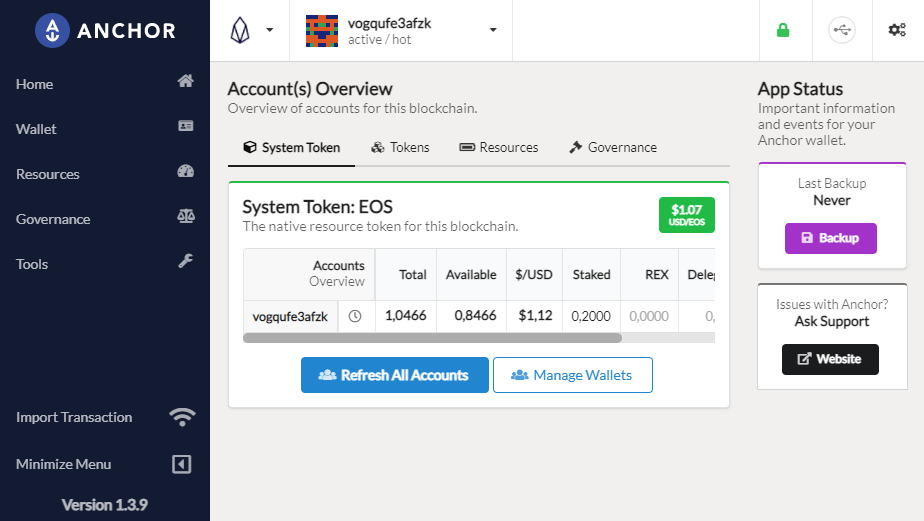Screen dimensions: 924x521
Task: Open the Resources tab in overview
Action: click(x=499, y=147)
